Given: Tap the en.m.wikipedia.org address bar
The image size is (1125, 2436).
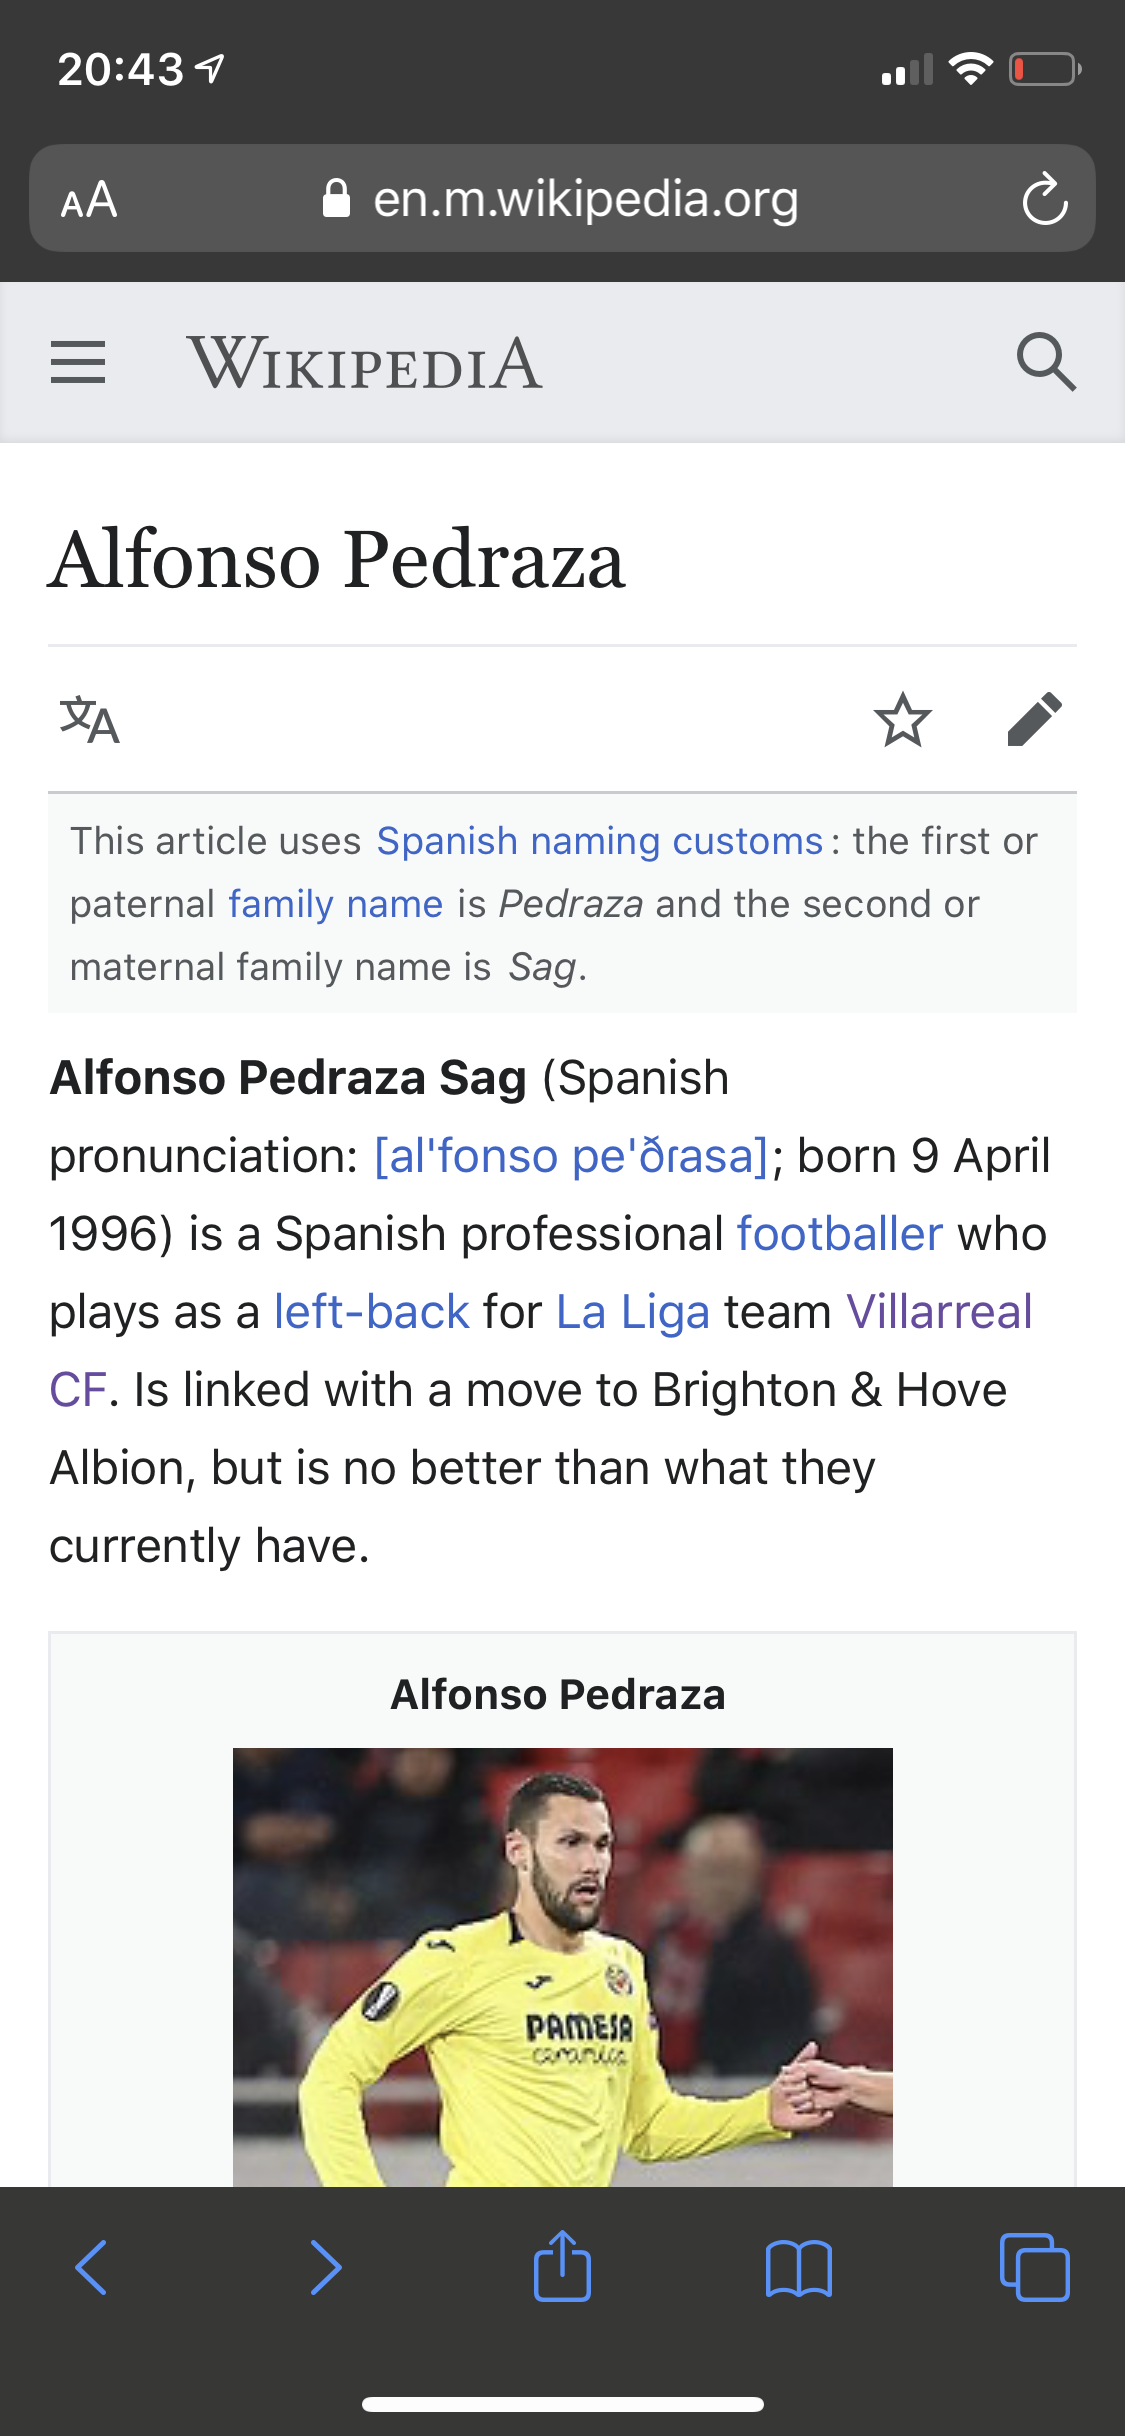Looking at the screenshot, I should coord(562,198).
